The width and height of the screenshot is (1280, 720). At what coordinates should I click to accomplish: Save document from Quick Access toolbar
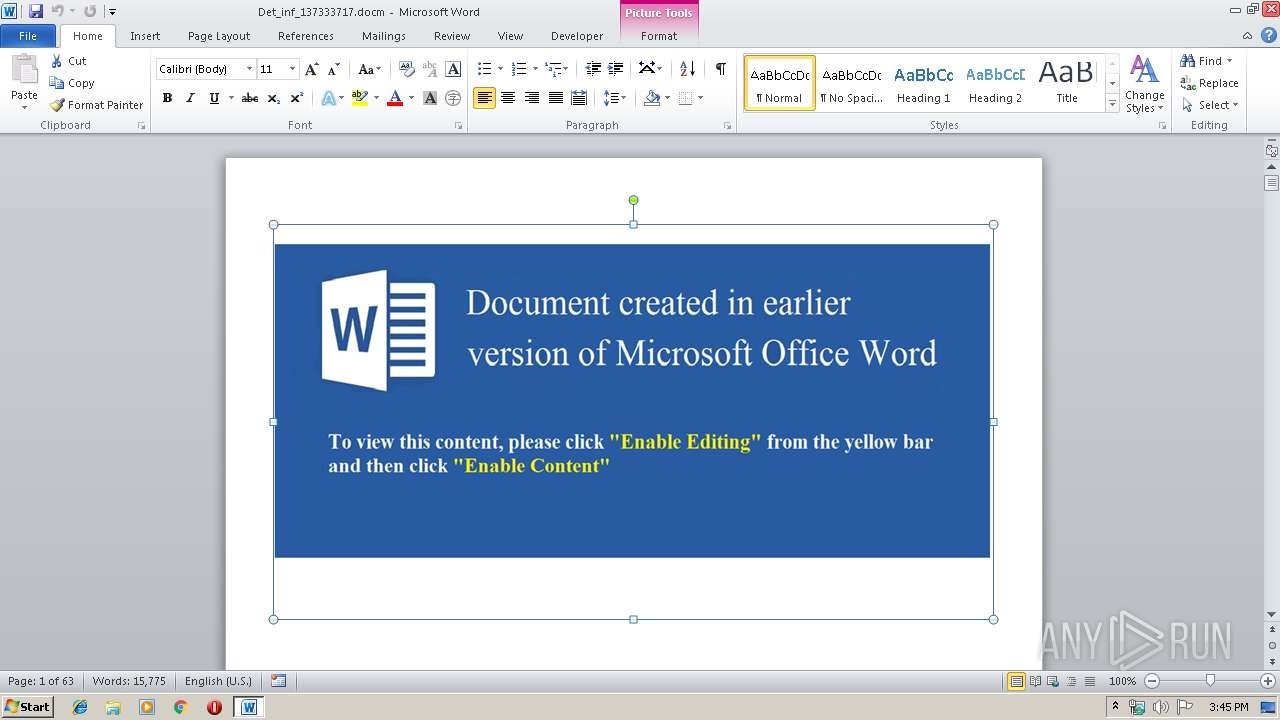[x=36, y=11]
